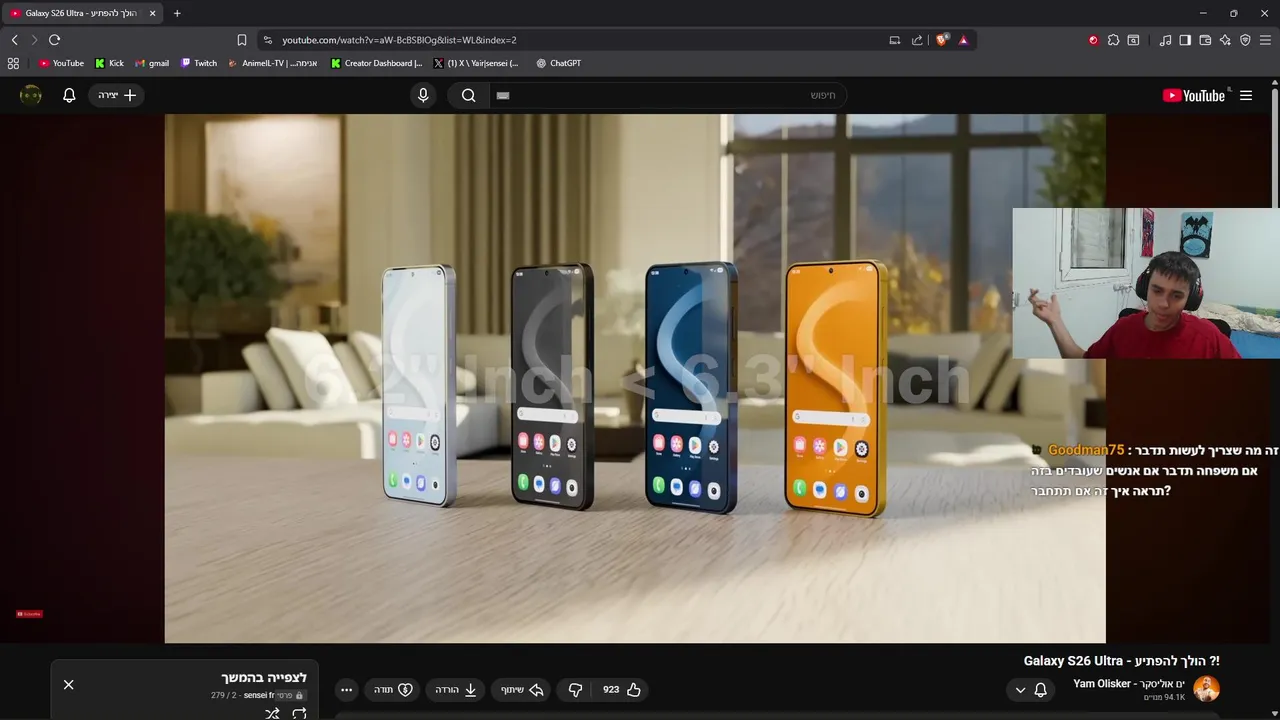This screenshot has width=1280, height=720.
Task: Open more actions three-dot menu
Action: pos(346,690)
